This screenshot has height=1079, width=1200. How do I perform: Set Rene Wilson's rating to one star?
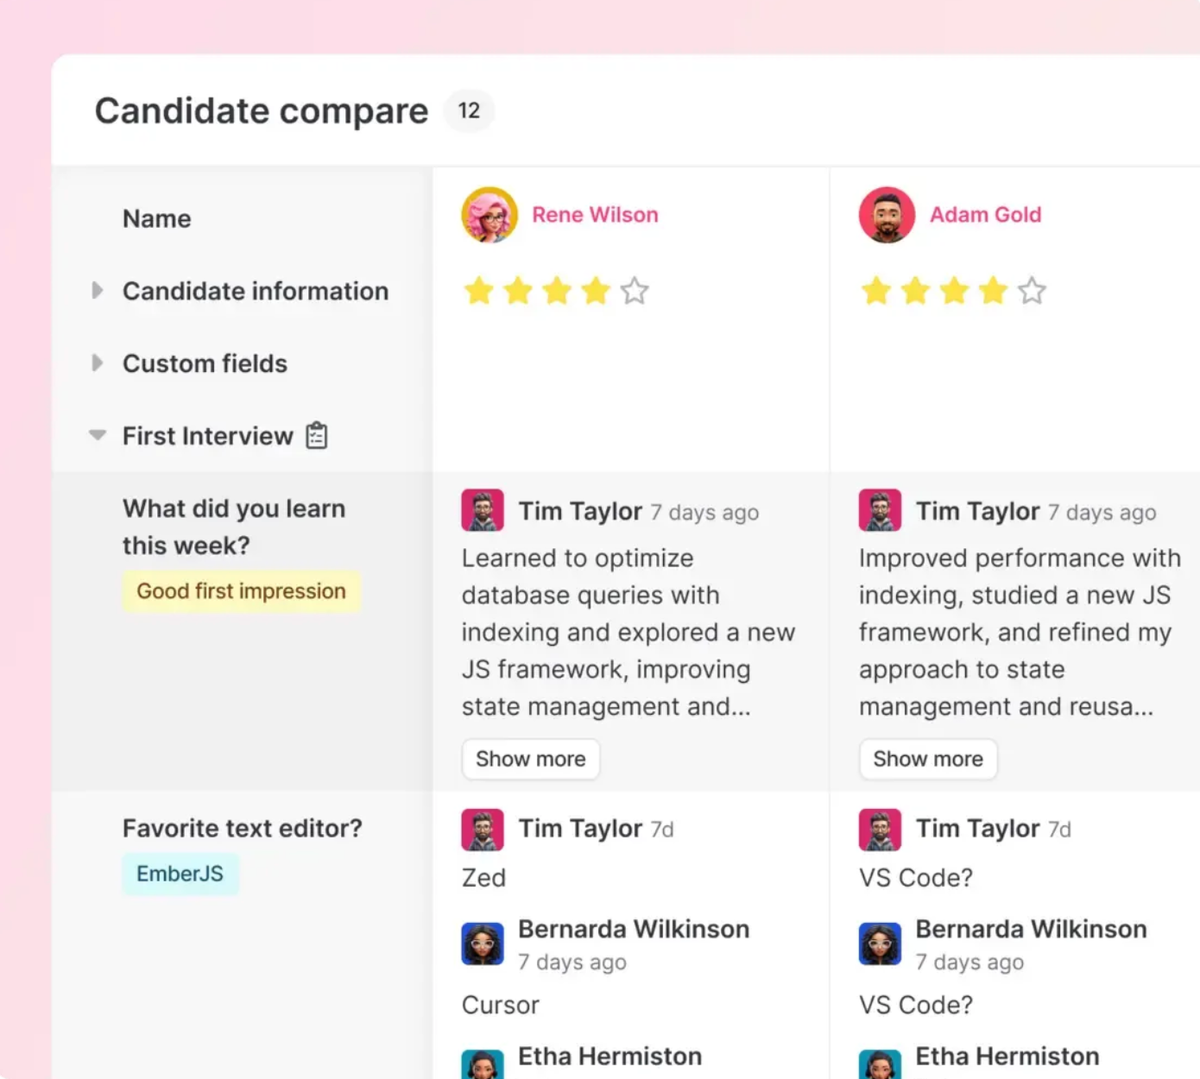click(479, 291)
